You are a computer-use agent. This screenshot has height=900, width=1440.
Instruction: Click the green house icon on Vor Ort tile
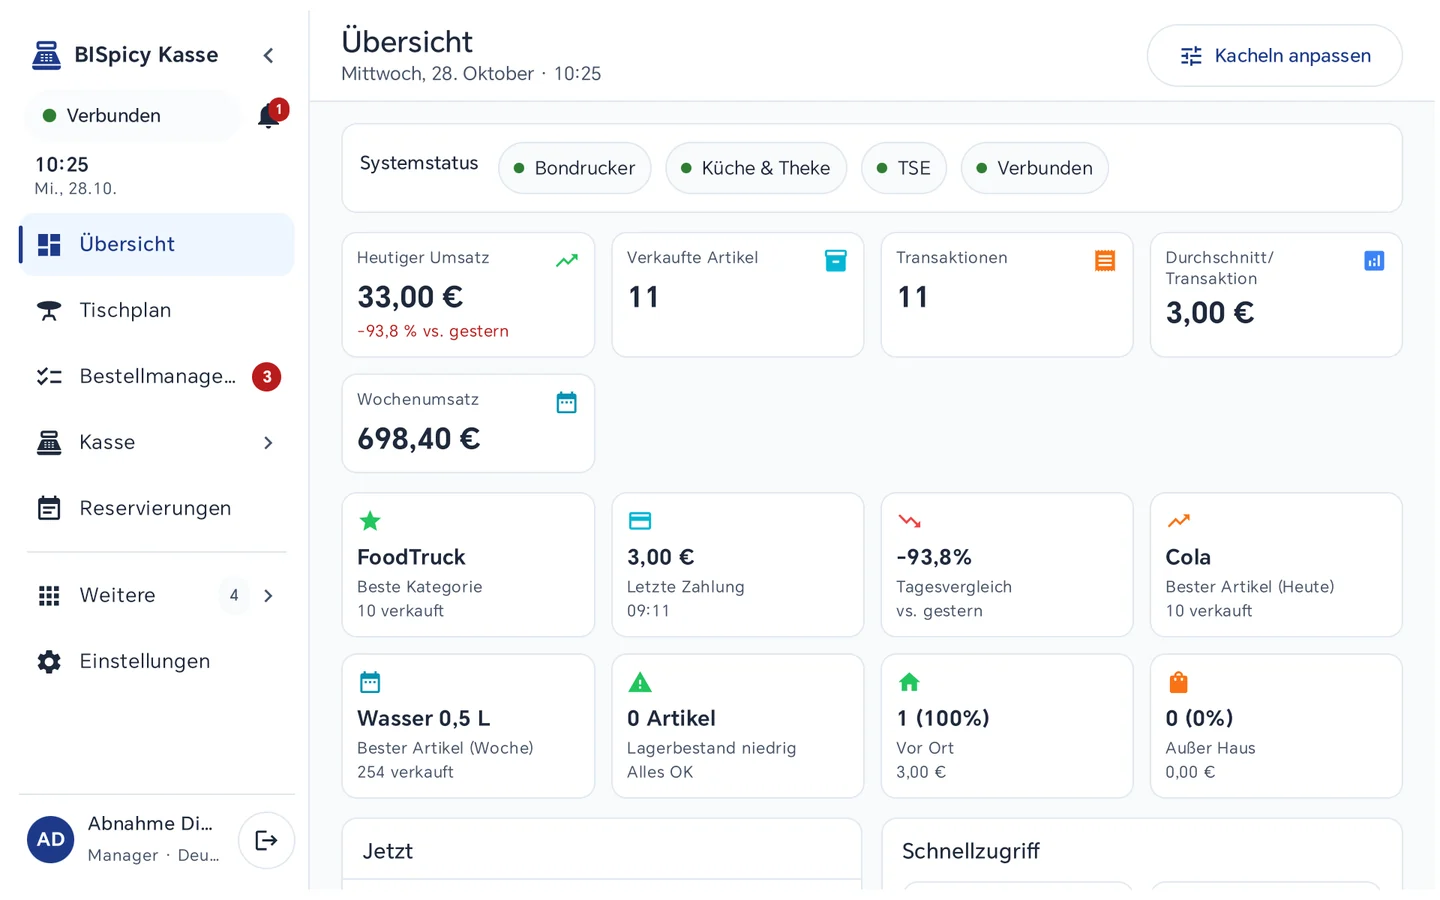pyautogui.click(x=909, y=682)
